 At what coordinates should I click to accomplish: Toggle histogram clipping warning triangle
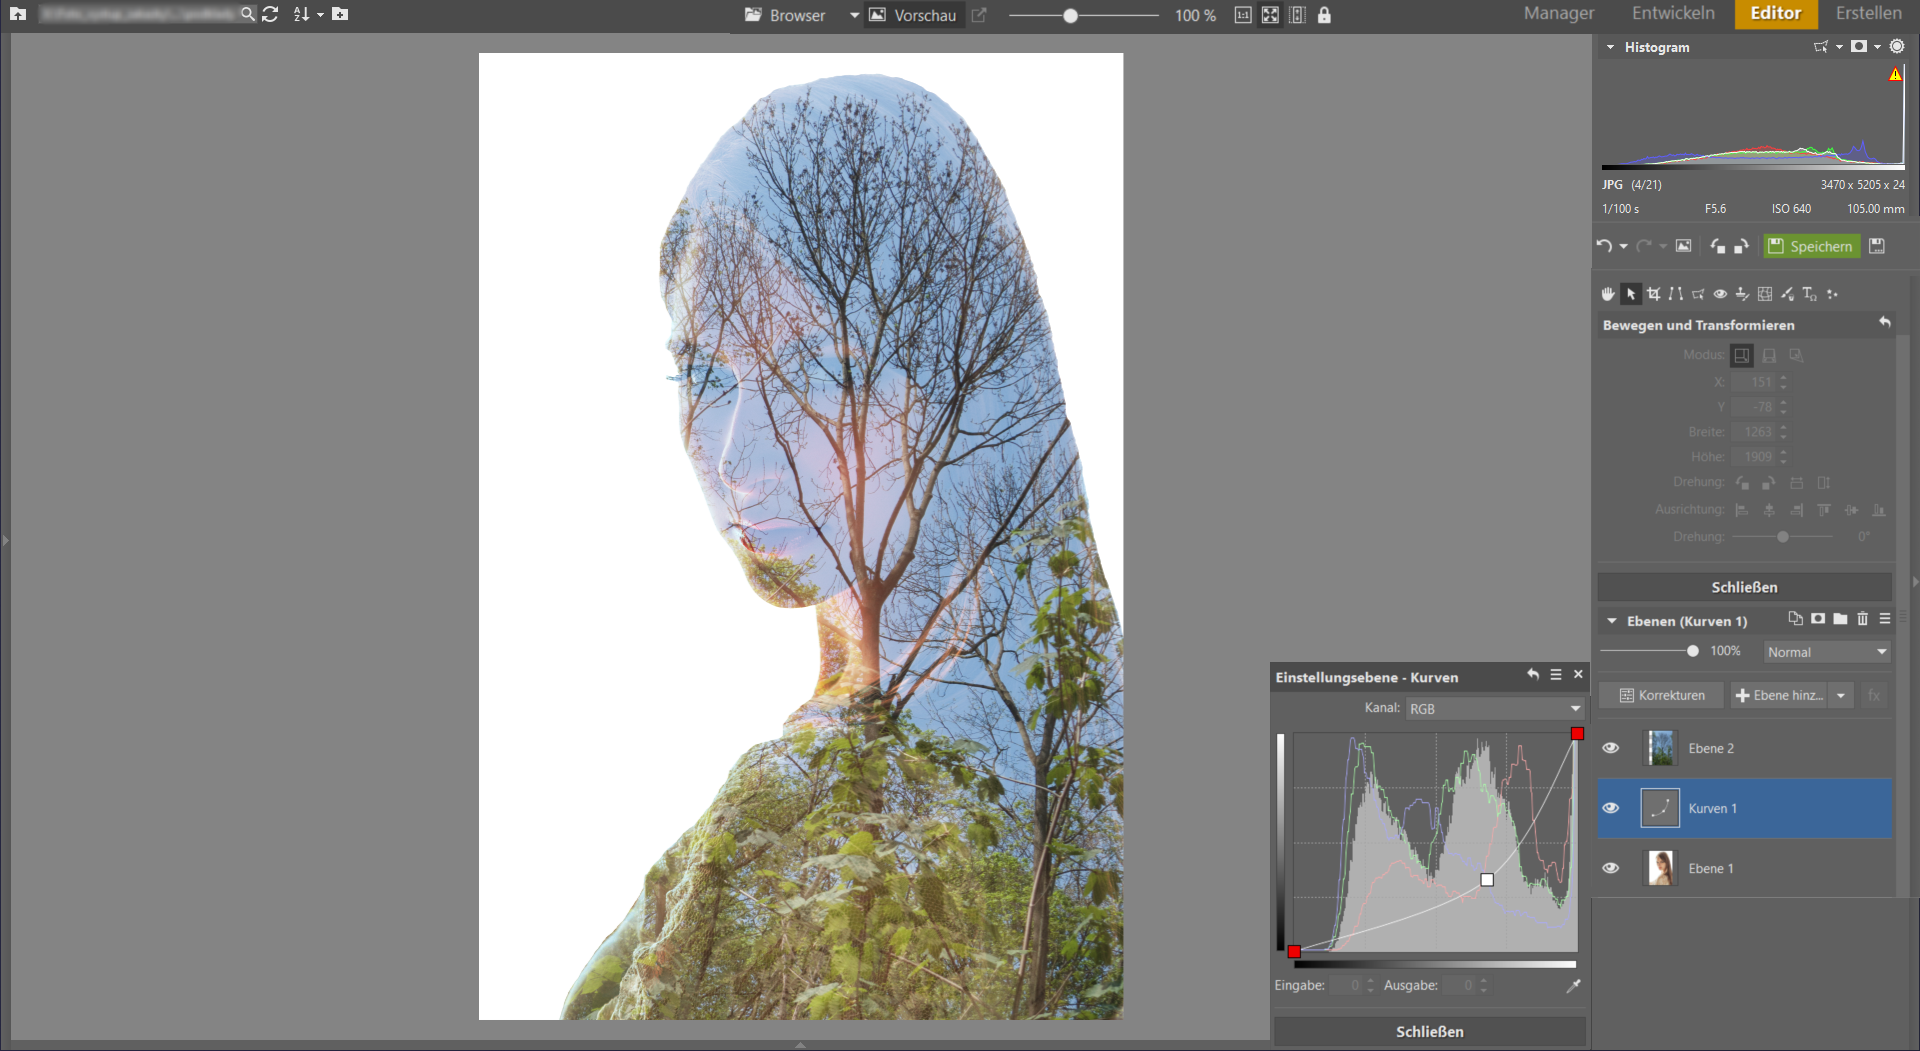click(x=1895, y=75)
